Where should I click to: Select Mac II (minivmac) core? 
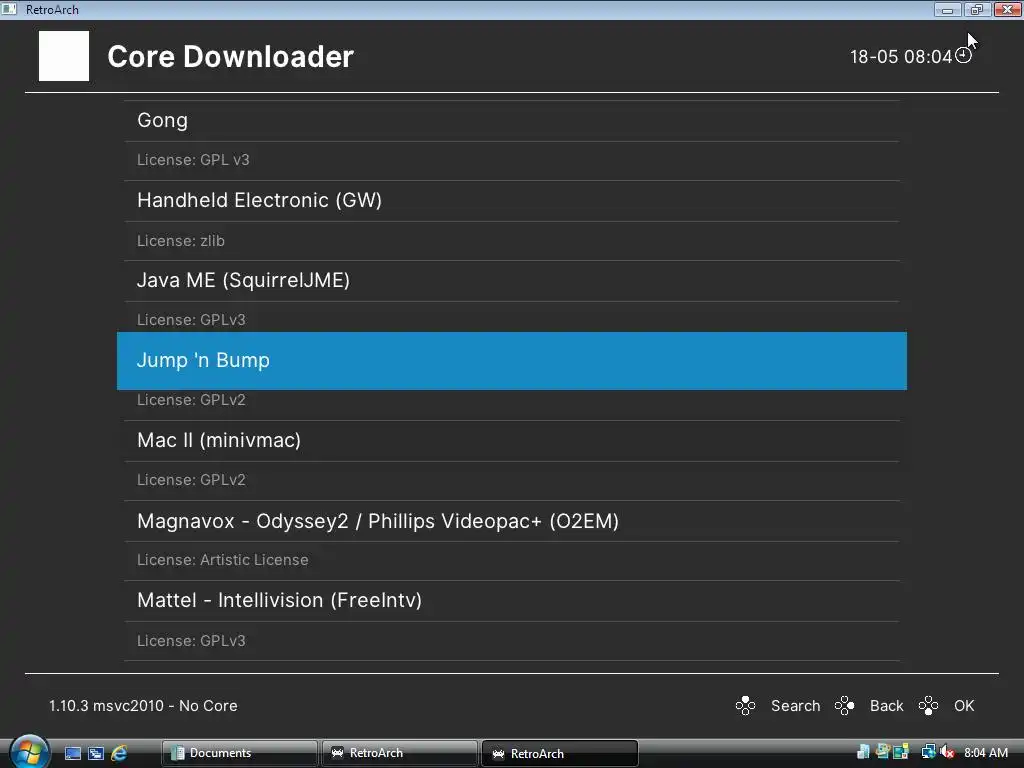tap(511, 441)
